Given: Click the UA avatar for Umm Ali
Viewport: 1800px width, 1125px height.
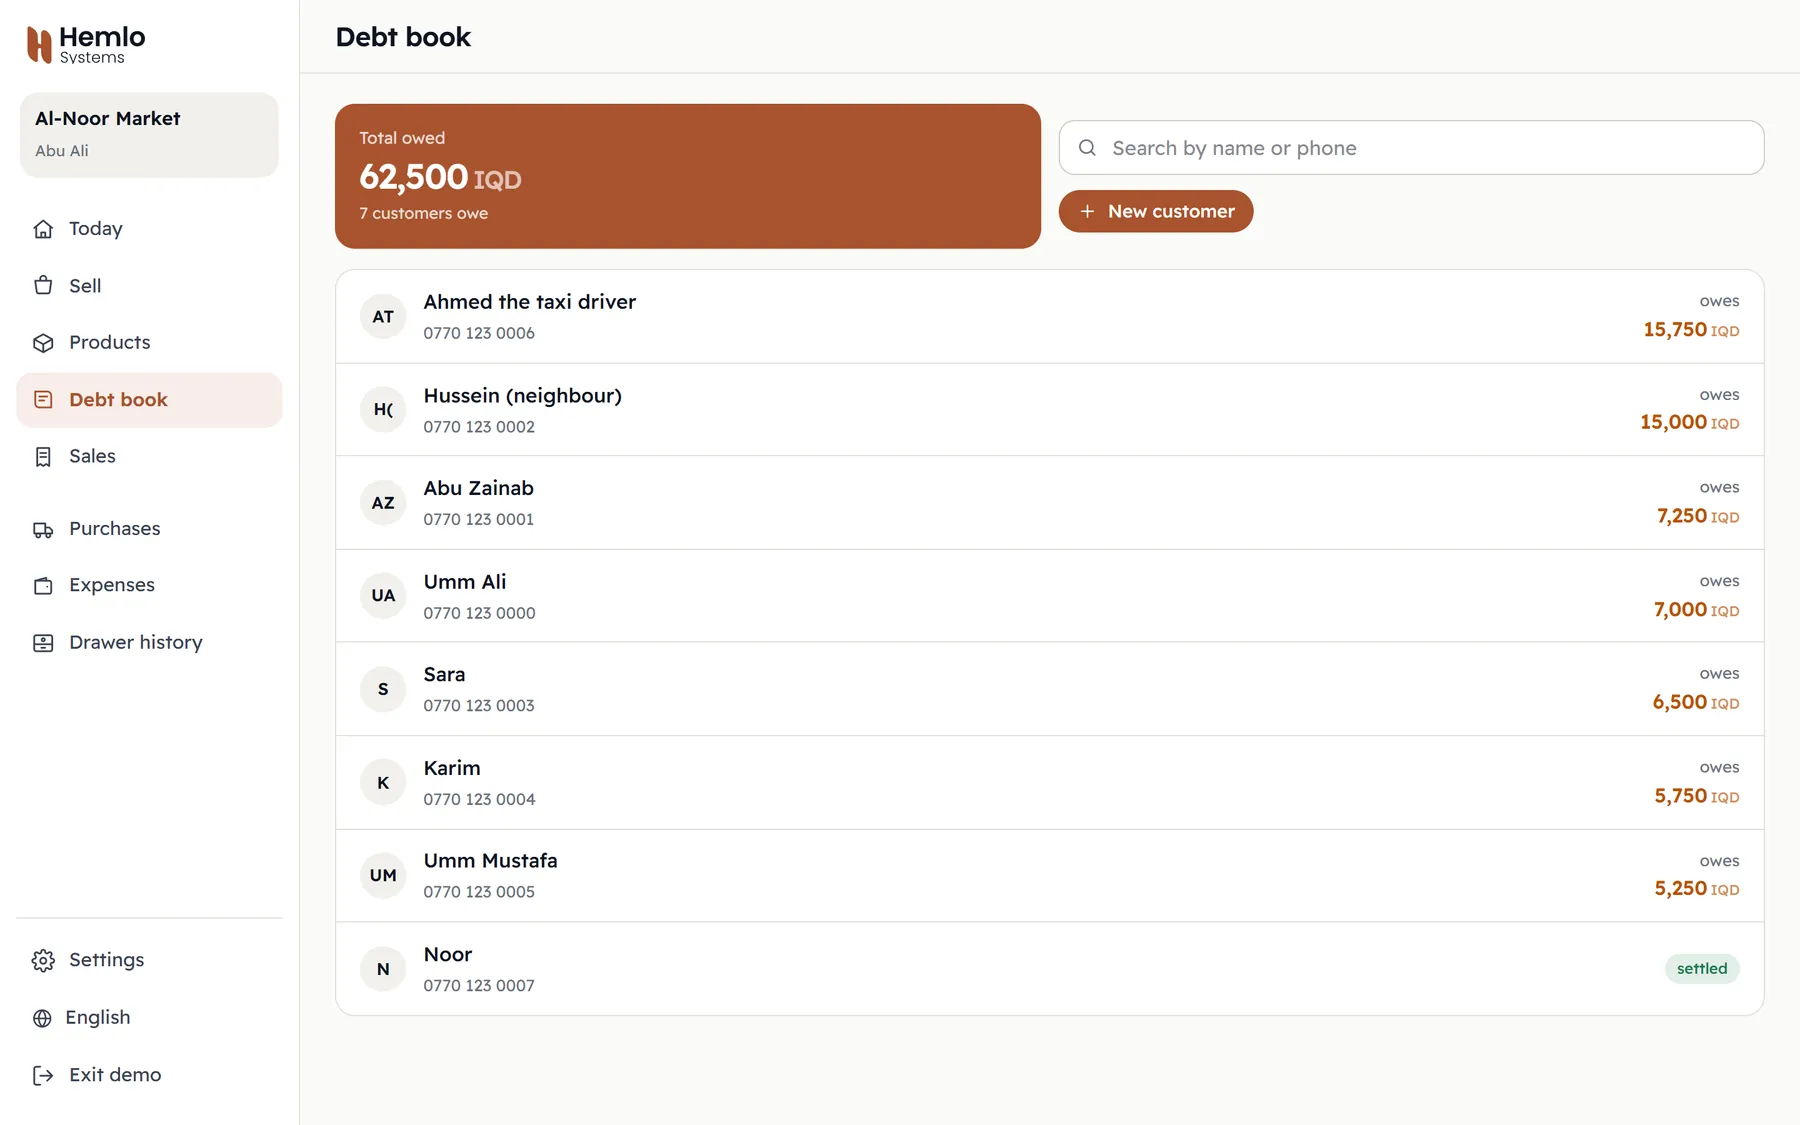Looking at the screenshot, I should [x=383, y=595].
